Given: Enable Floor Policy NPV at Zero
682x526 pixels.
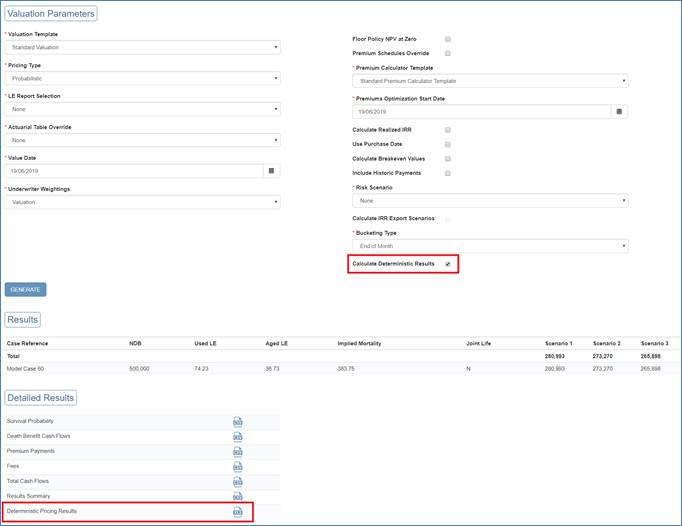Looking at the screenshot, I should tap(448, 39).
